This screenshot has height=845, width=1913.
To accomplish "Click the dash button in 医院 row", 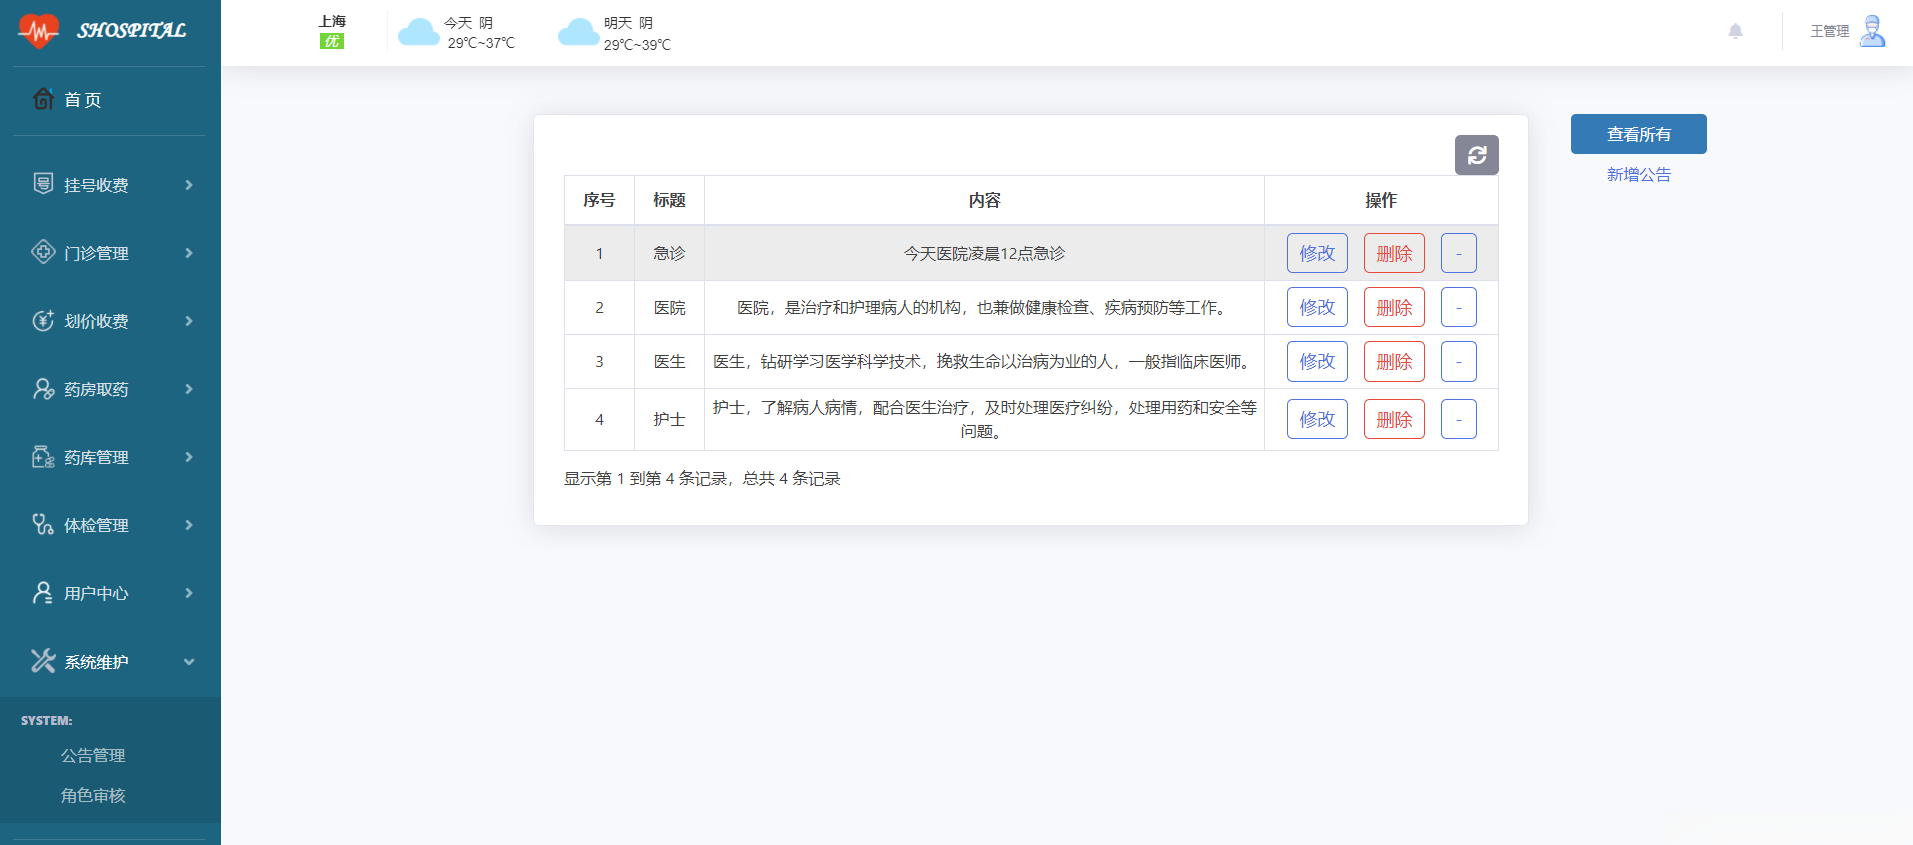I will [1458, 307].
